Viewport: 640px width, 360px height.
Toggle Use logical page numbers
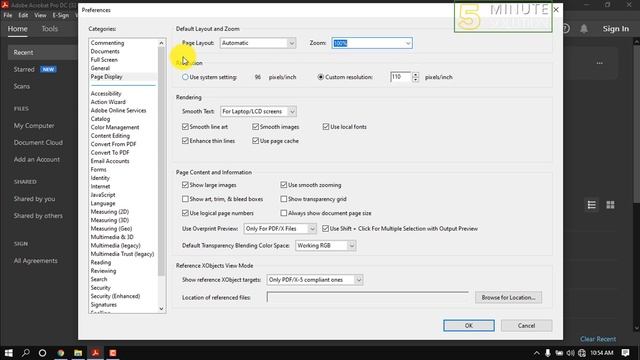point(185,213)
